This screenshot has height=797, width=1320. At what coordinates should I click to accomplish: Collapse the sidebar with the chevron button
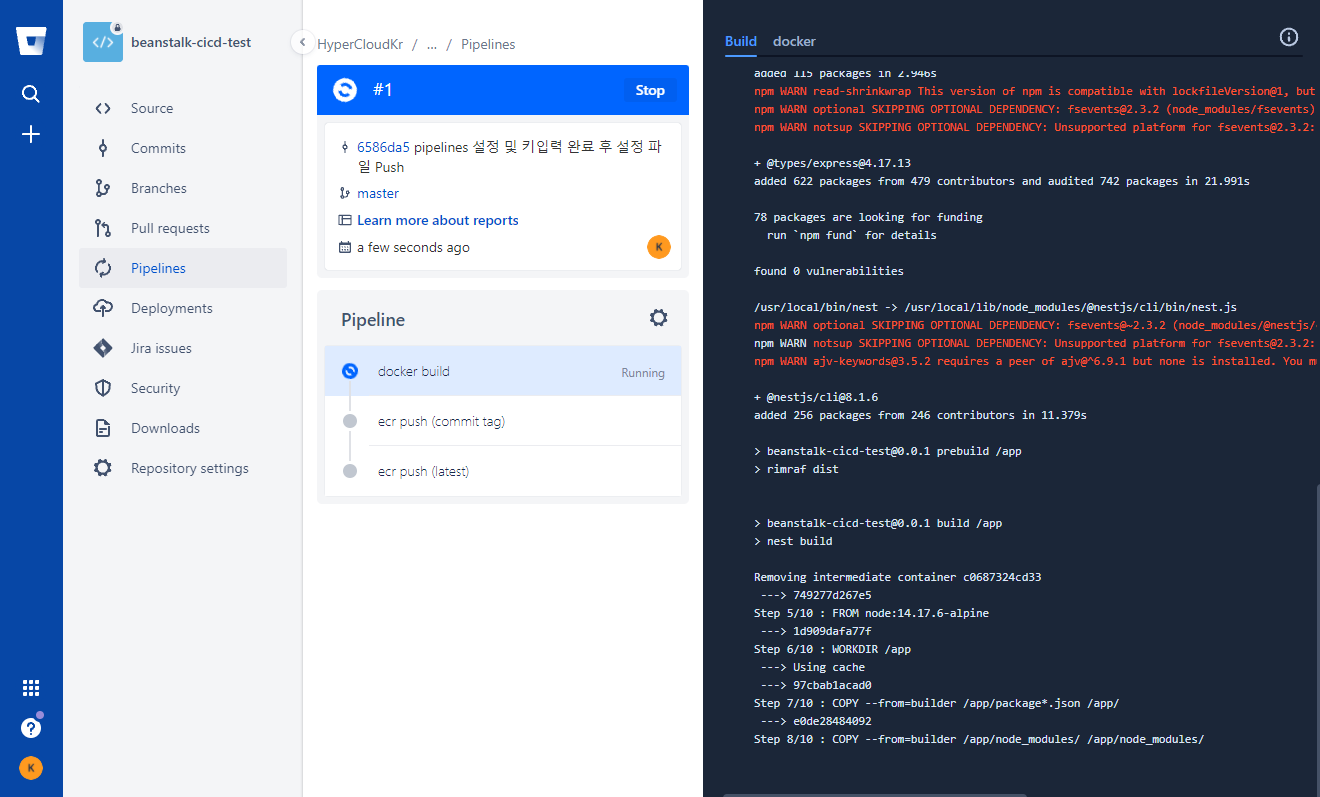click(x=302, y=42)
